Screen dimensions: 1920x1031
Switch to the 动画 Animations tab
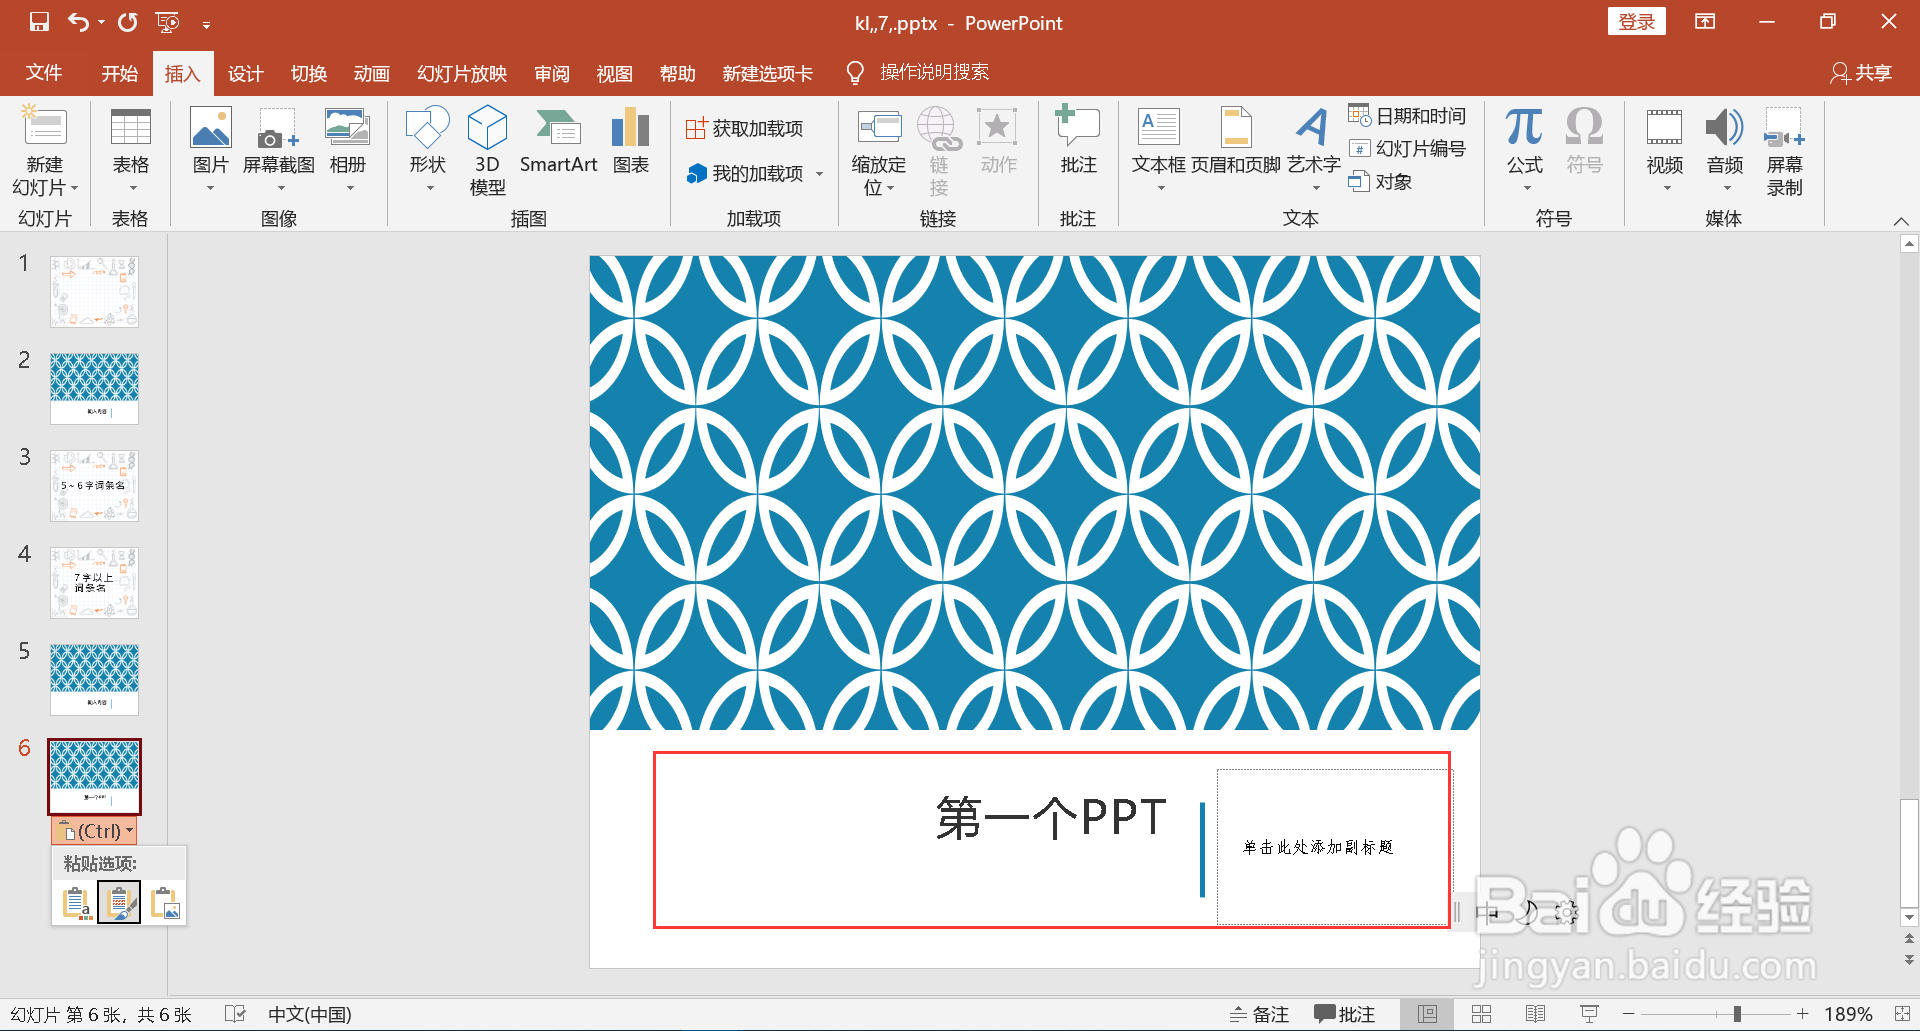[371, 73]
